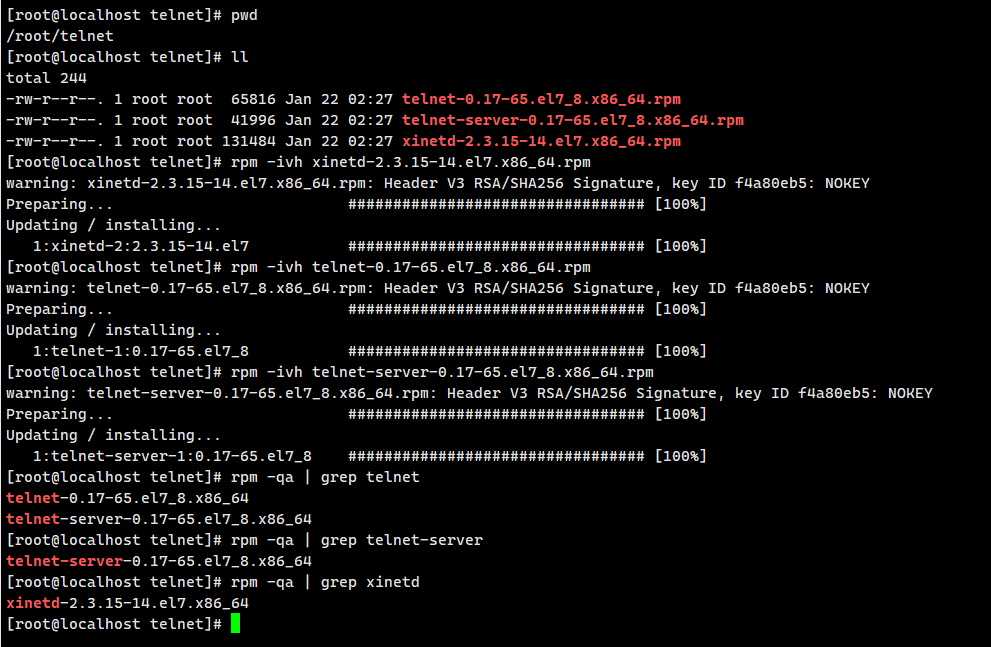The image size is (991, 647).
Task: Click the "pwd" command on the first line
Action: [x=244, y=15]
